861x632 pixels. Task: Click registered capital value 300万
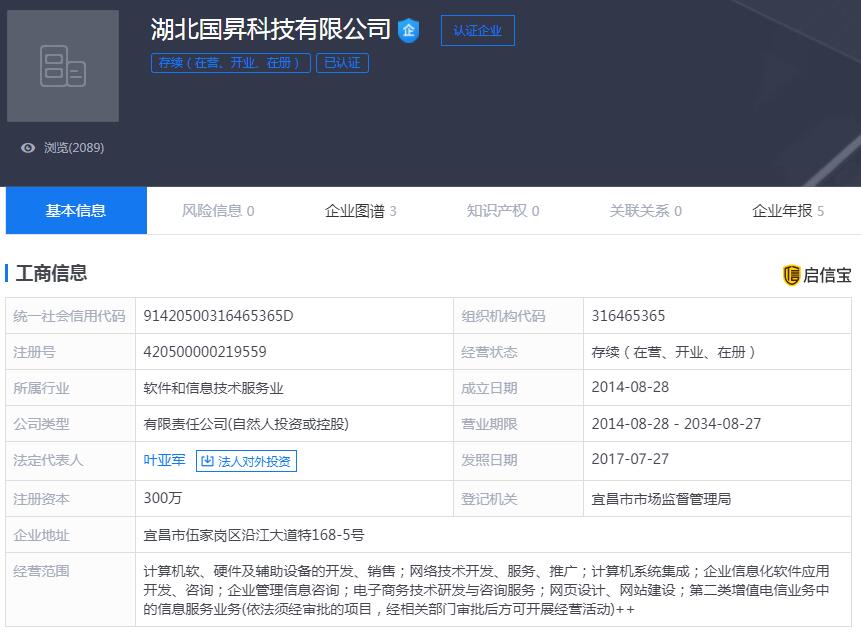(163, 498)
